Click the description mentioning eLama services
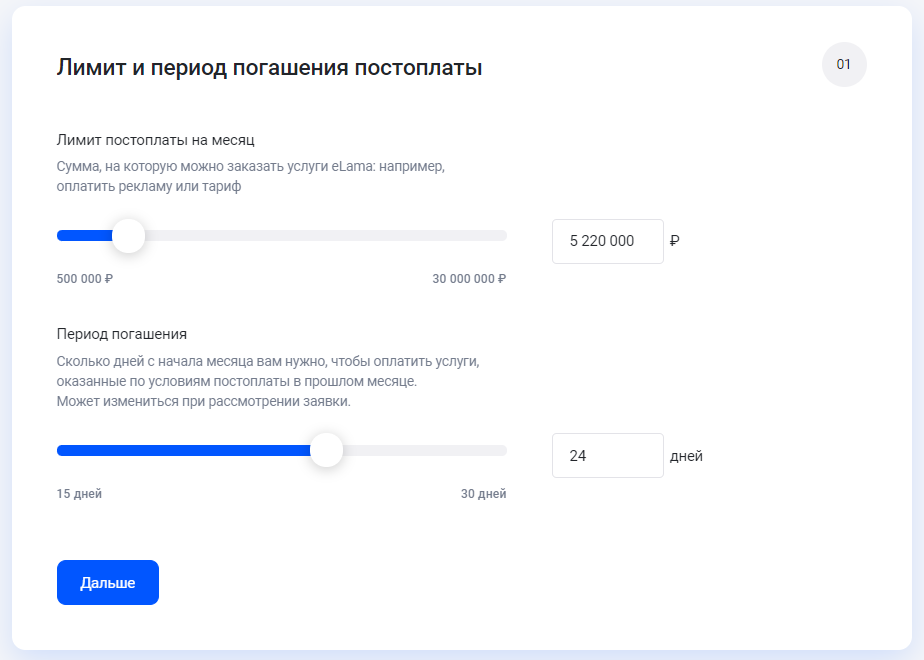This screenshot has width=924, height=660. 251,176
